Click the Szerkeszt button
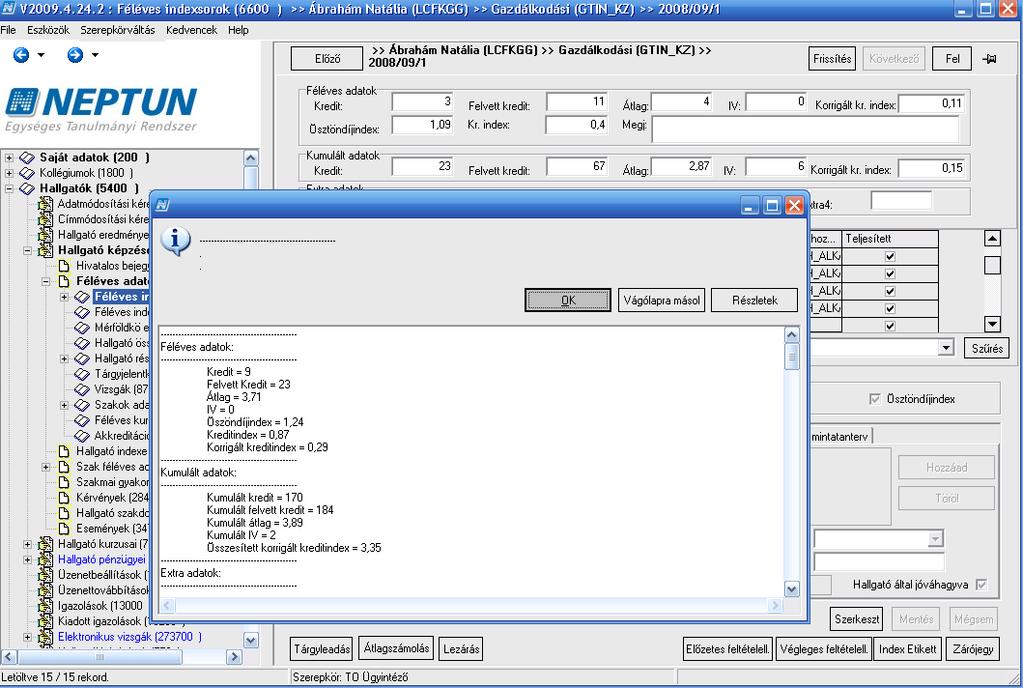Screen dimensions: 1023x688 click(857, 619)
